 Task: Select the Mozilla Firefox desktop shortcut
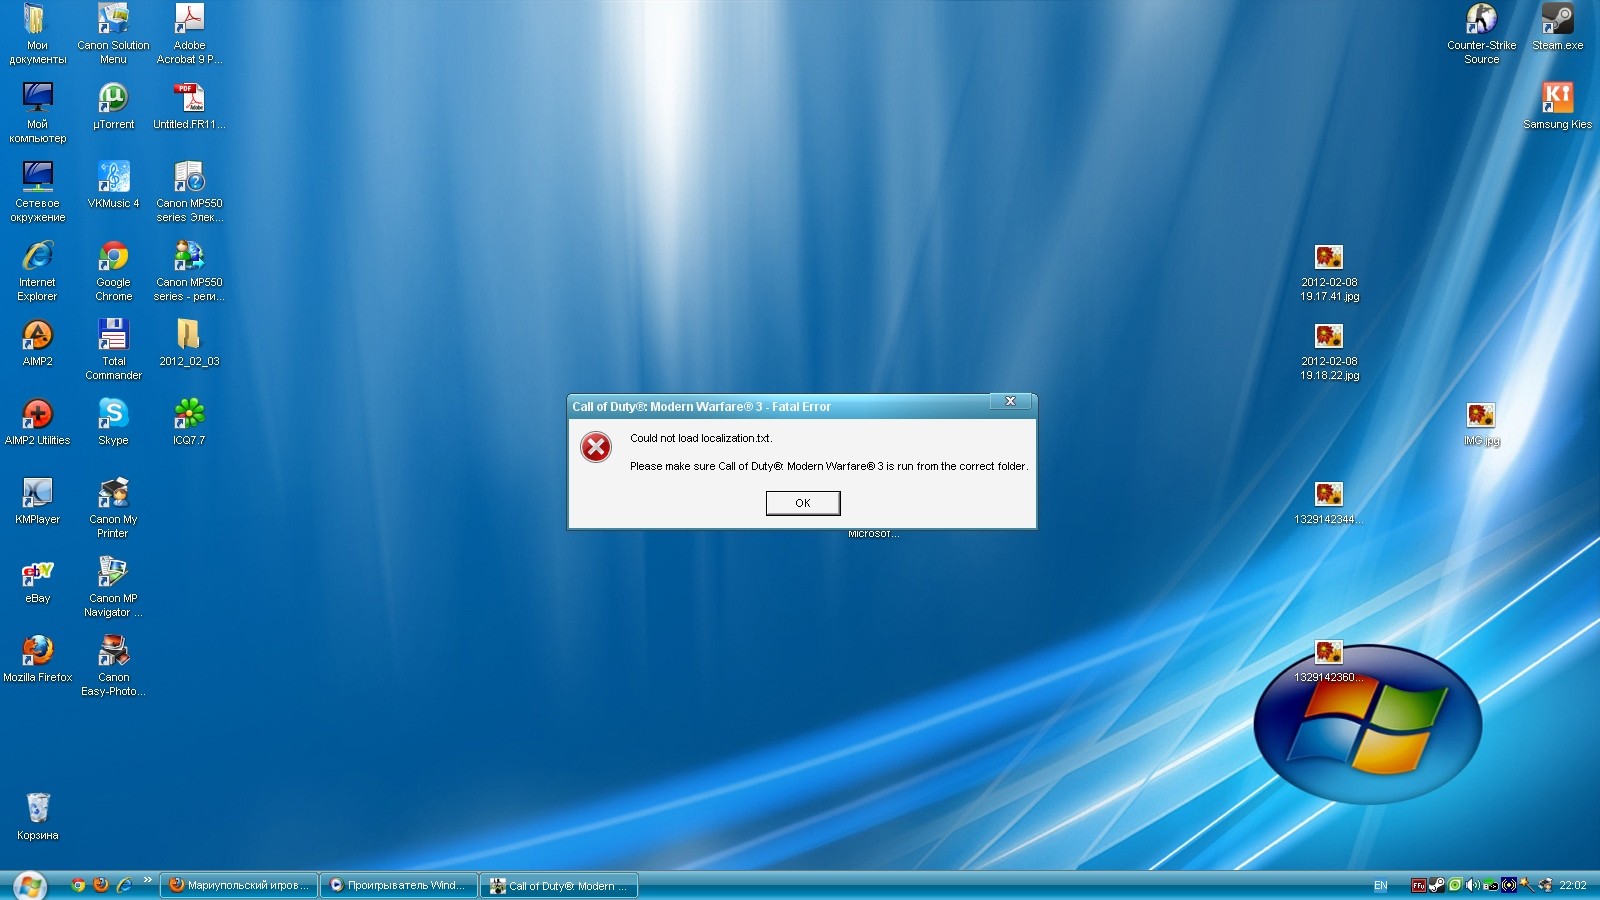coord(37,660)
